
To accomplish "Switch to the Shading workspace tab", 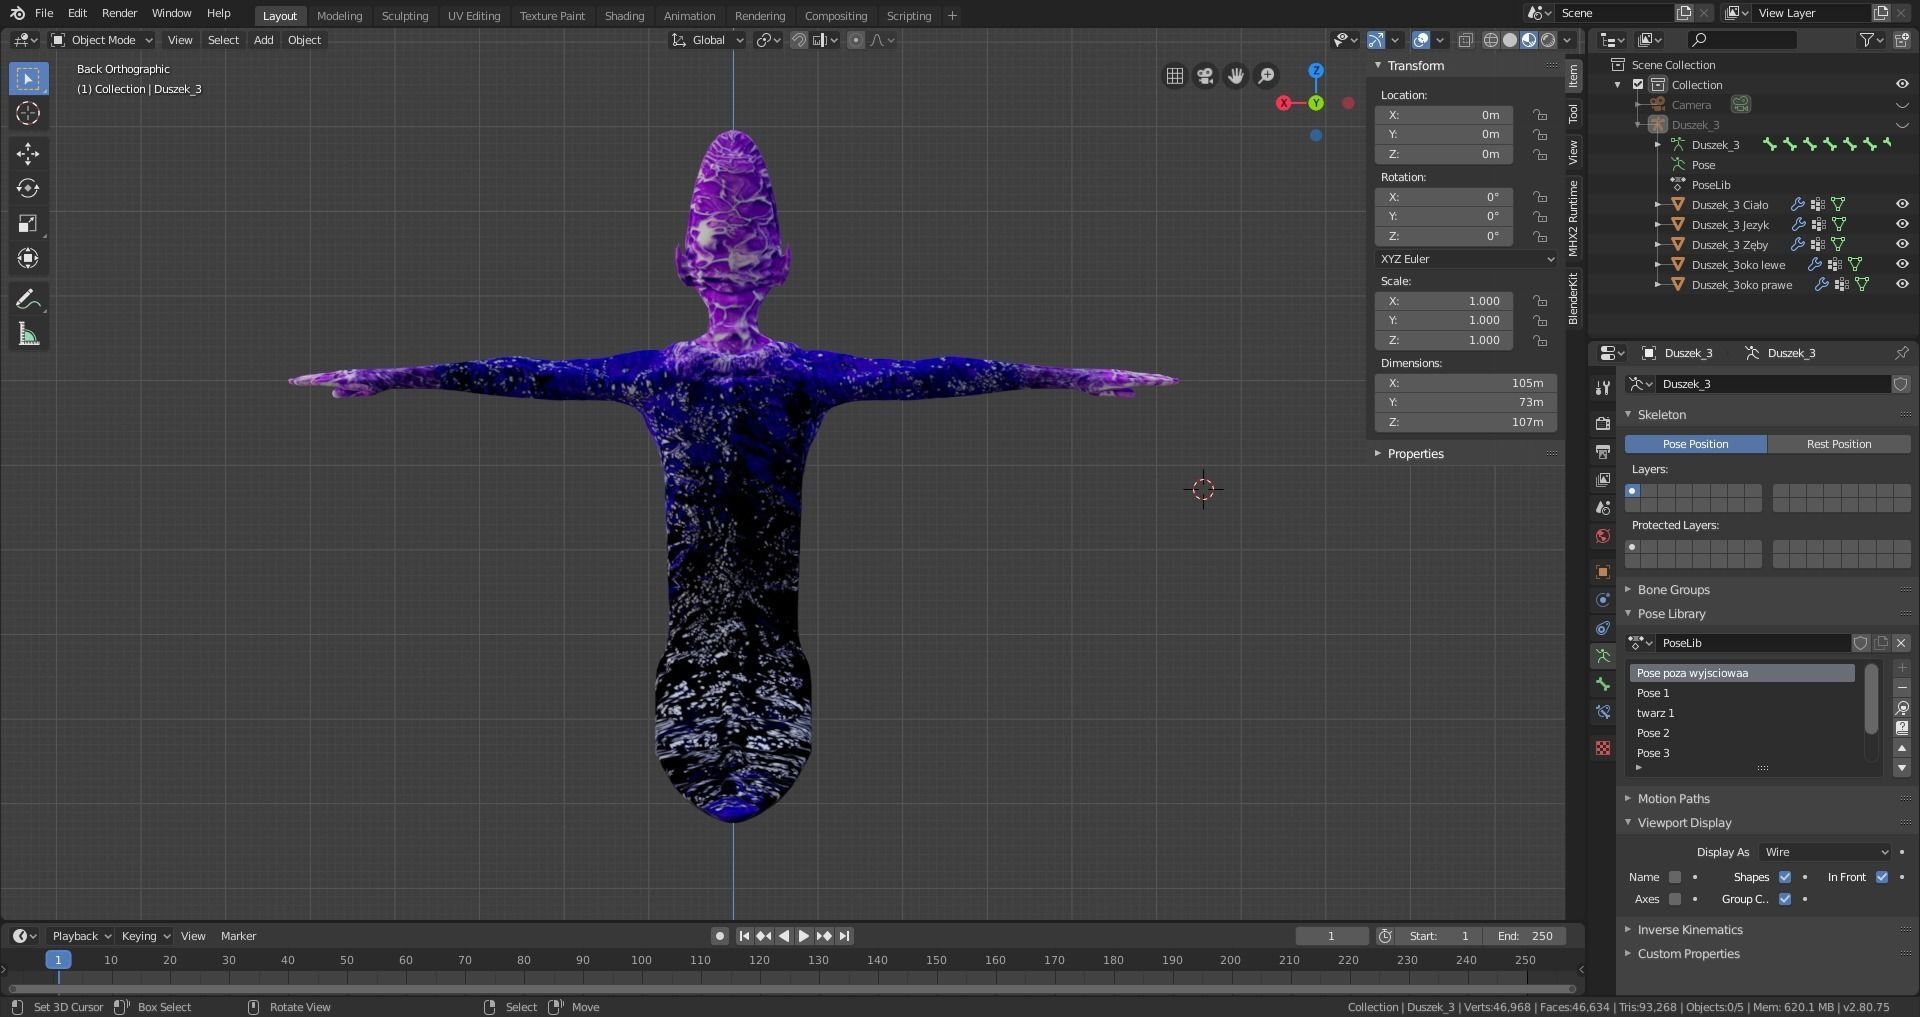I will 624,16.
